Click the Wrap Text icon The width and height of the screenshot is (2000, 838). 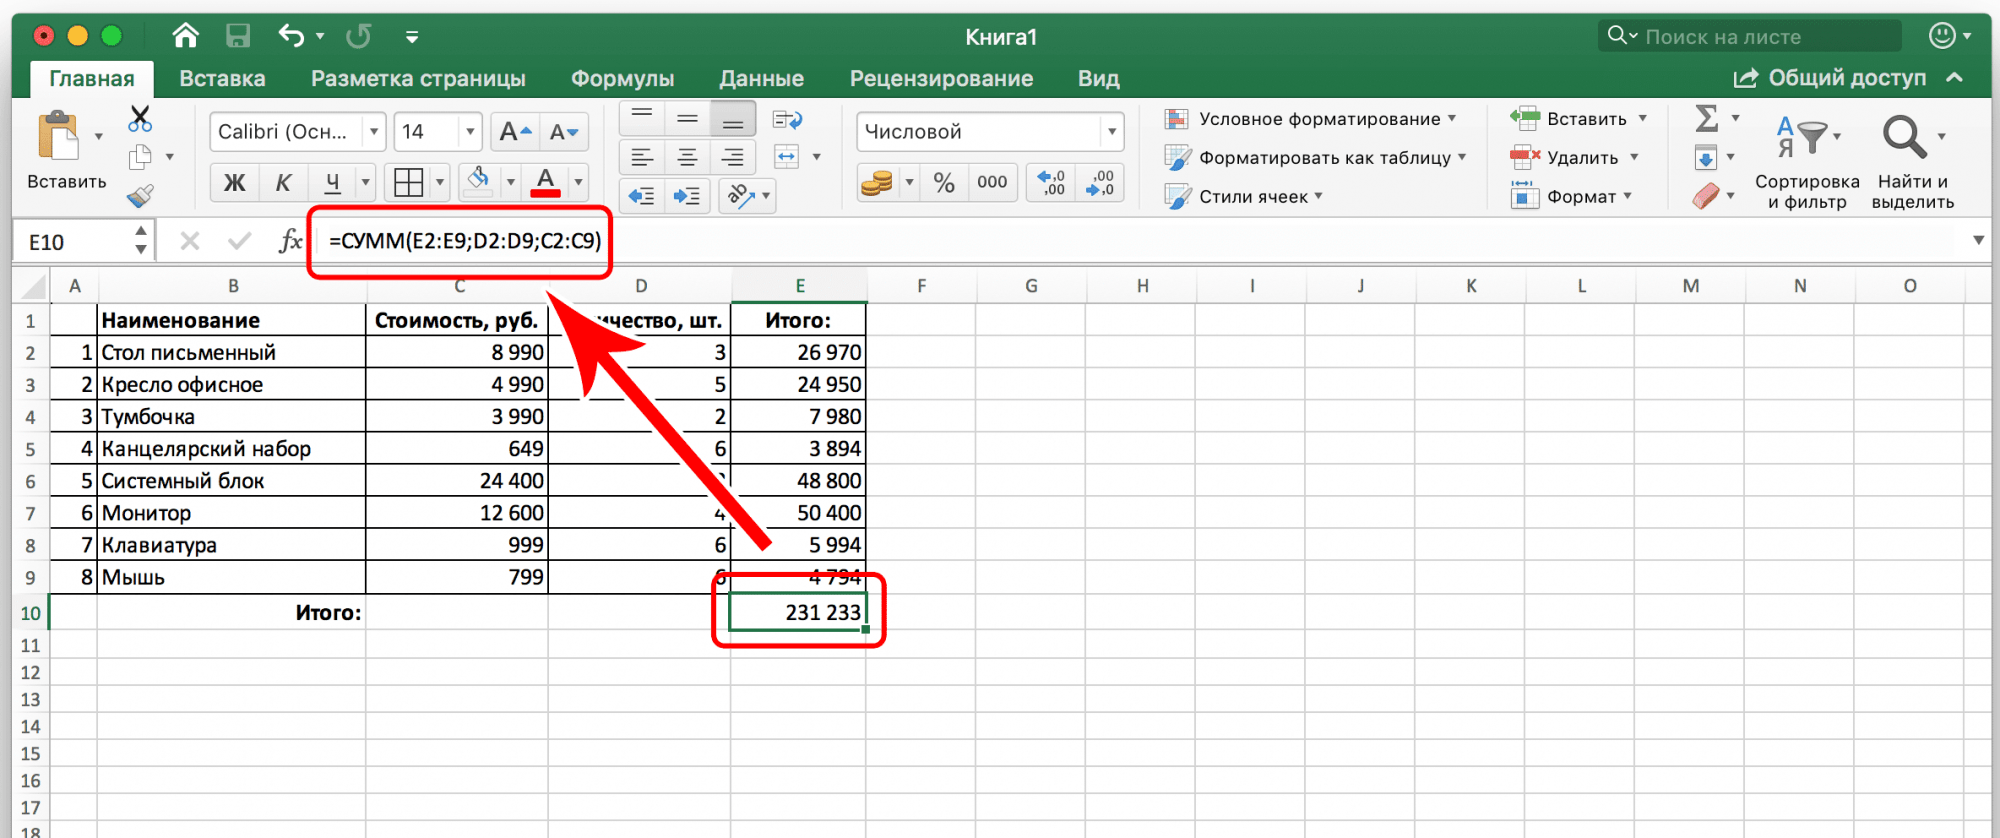[788, 120]
